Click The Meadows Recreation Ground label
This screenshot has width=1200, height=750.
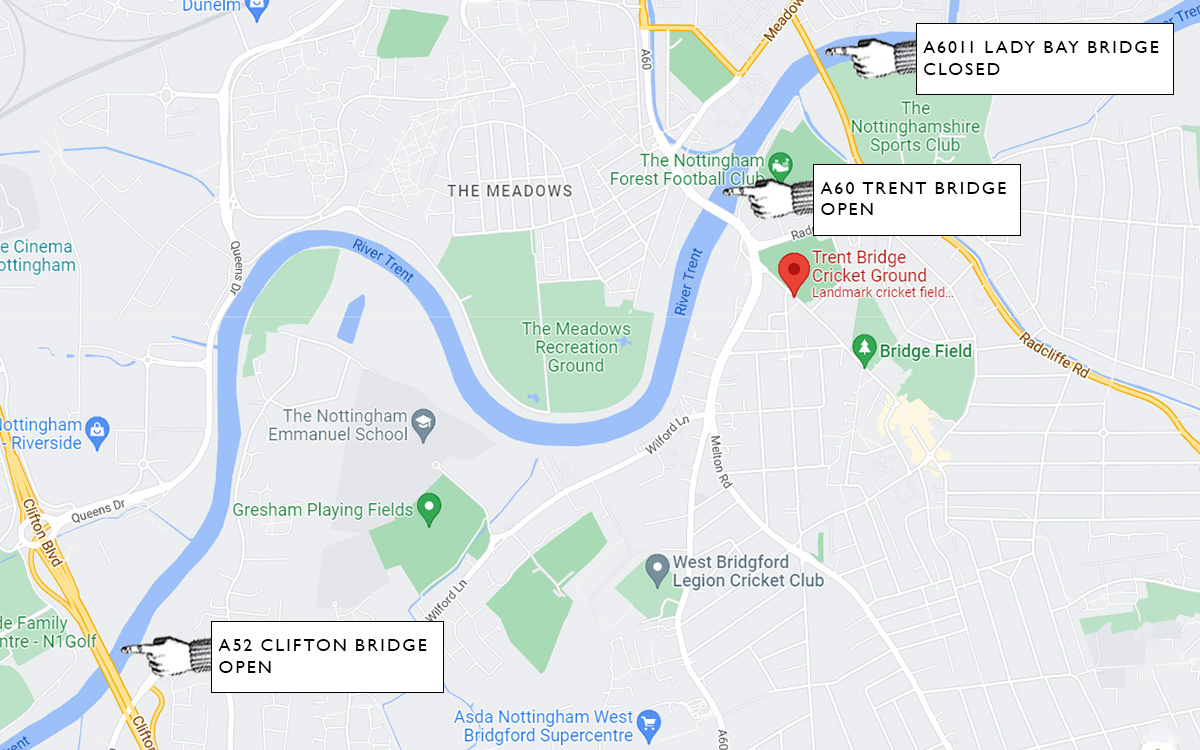(576, 347)
